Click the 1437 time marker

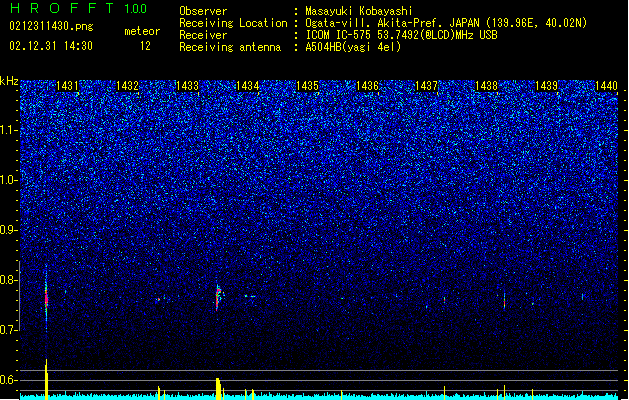[x=426, y=86]
